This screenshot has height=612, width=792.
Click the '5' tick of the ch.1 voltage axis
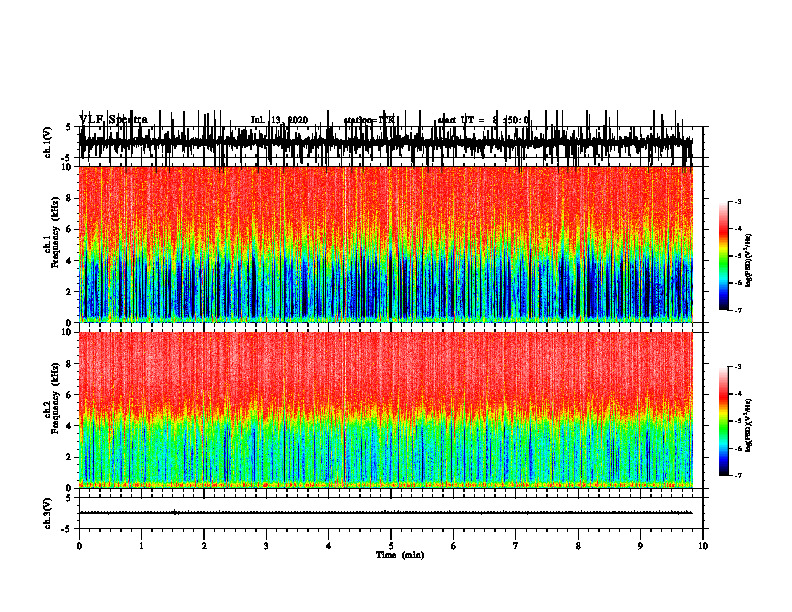coord(68,127)
